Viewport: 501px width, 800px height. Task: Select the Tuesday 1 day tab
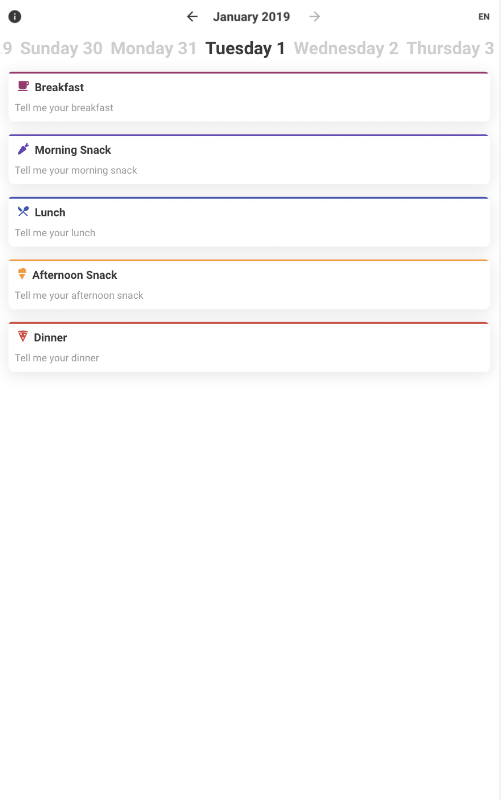pos(245,48)
